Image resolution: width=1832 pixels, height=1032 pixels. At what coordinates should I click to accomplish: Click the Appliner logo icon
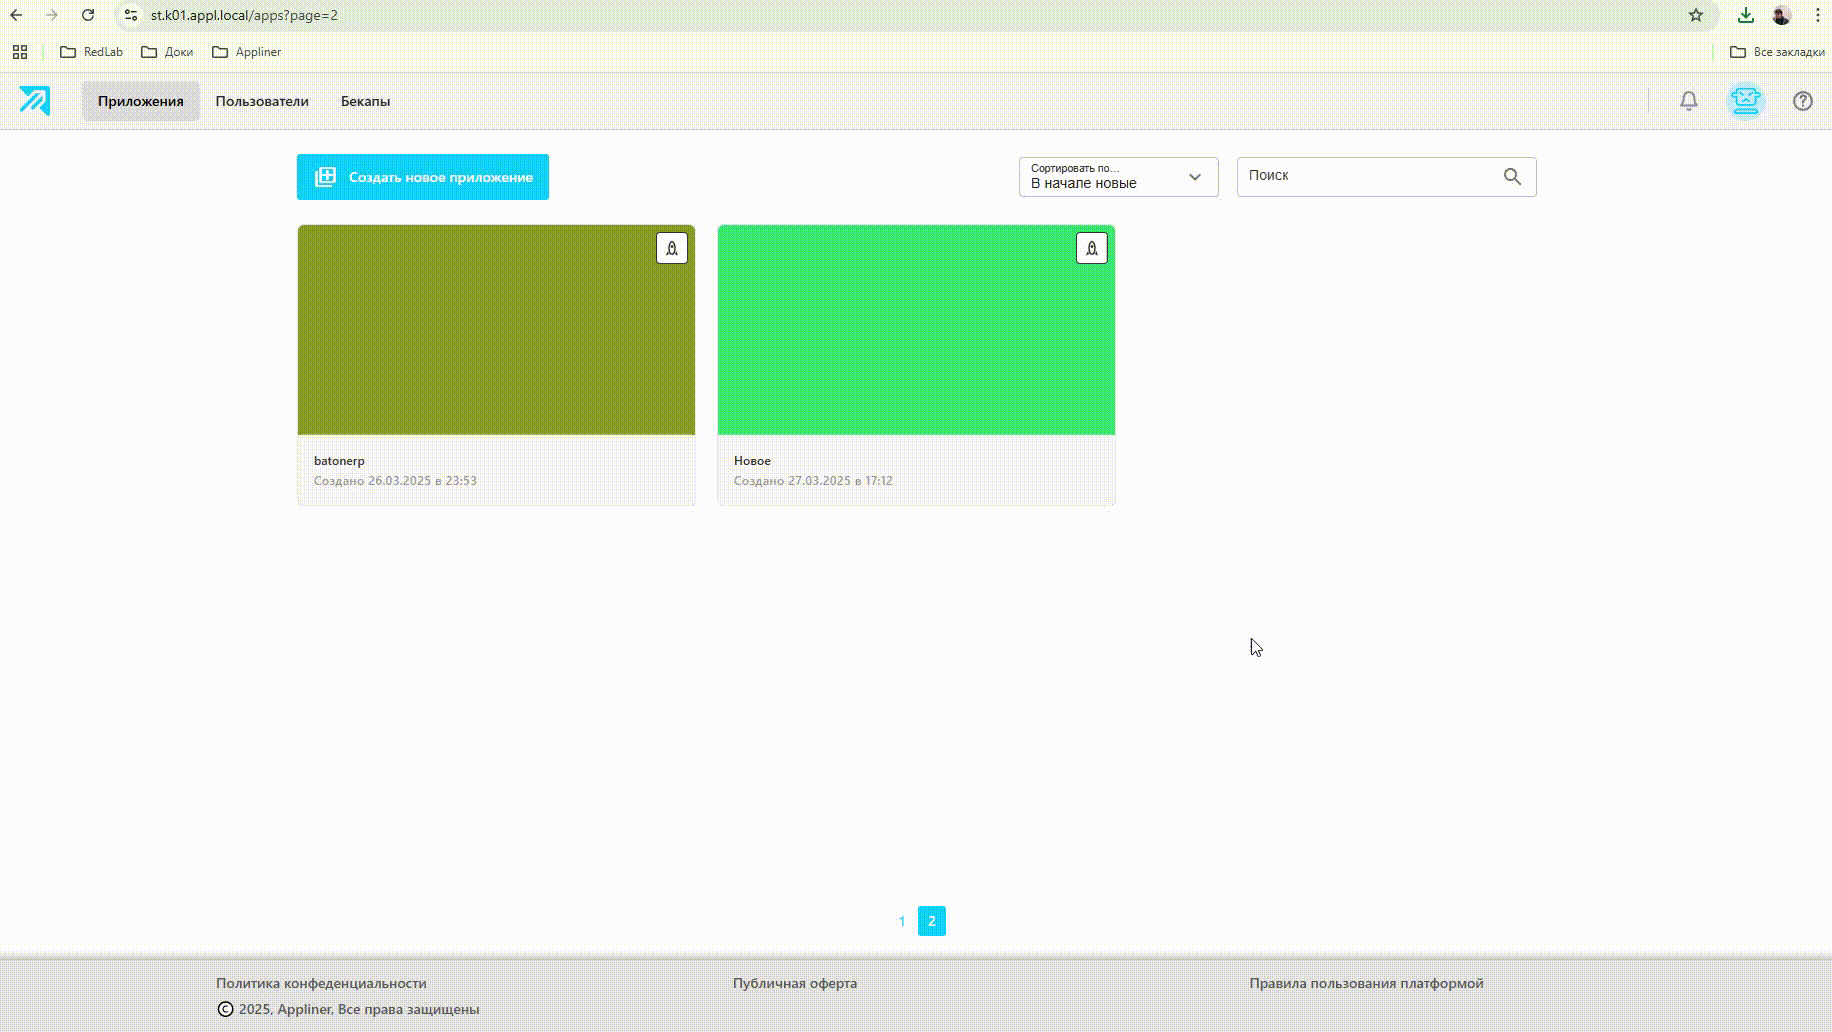(x=34, y=101)
